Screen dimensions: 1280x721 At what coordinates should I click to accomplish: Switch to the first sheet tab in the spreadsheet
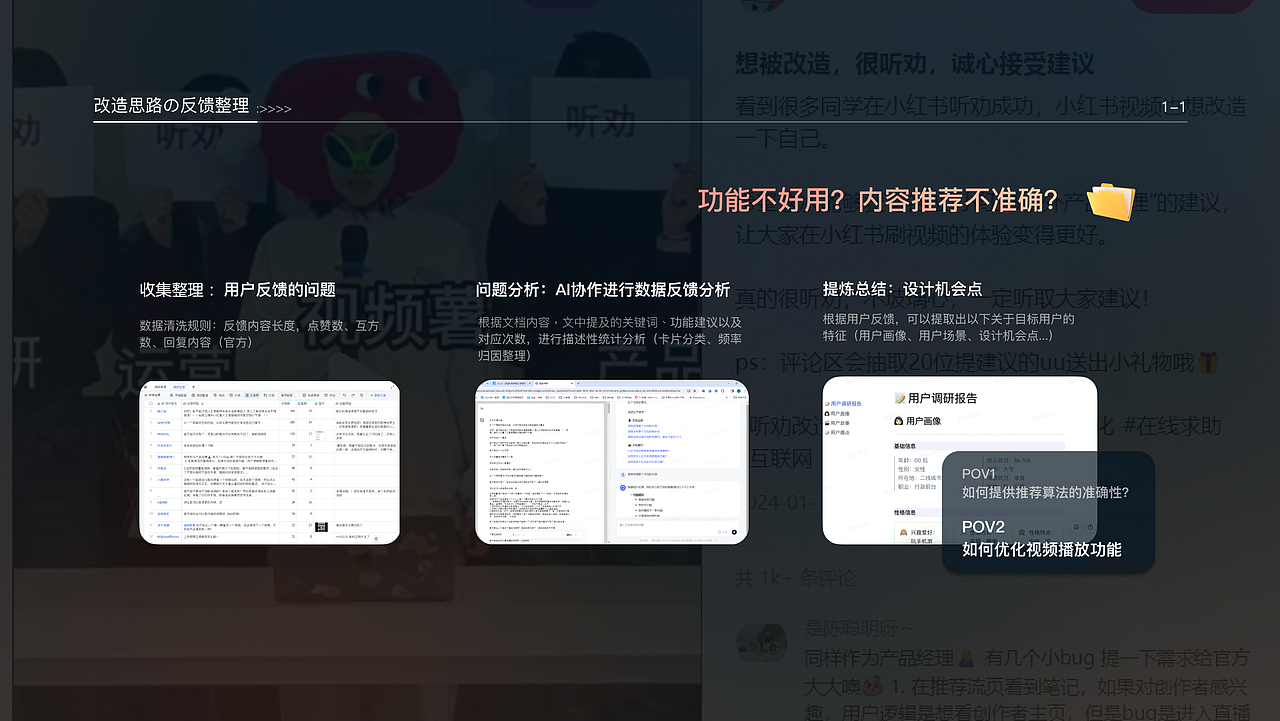[159, 387]
